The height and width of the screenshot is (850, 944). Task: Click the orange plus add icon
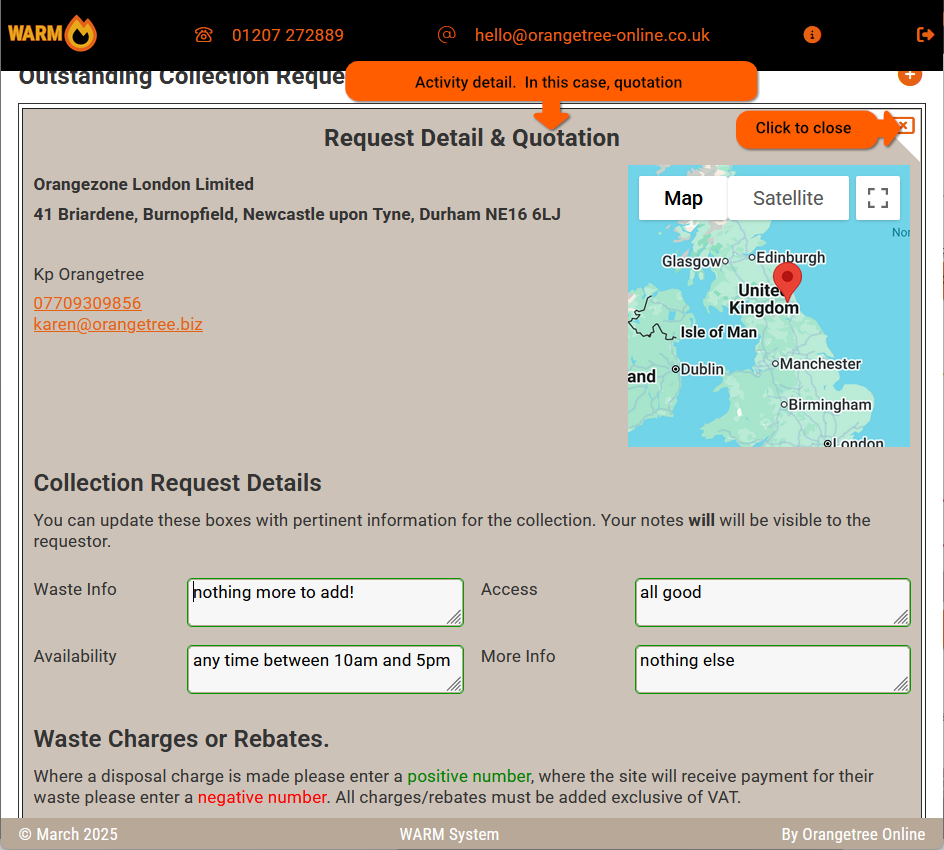909,75
